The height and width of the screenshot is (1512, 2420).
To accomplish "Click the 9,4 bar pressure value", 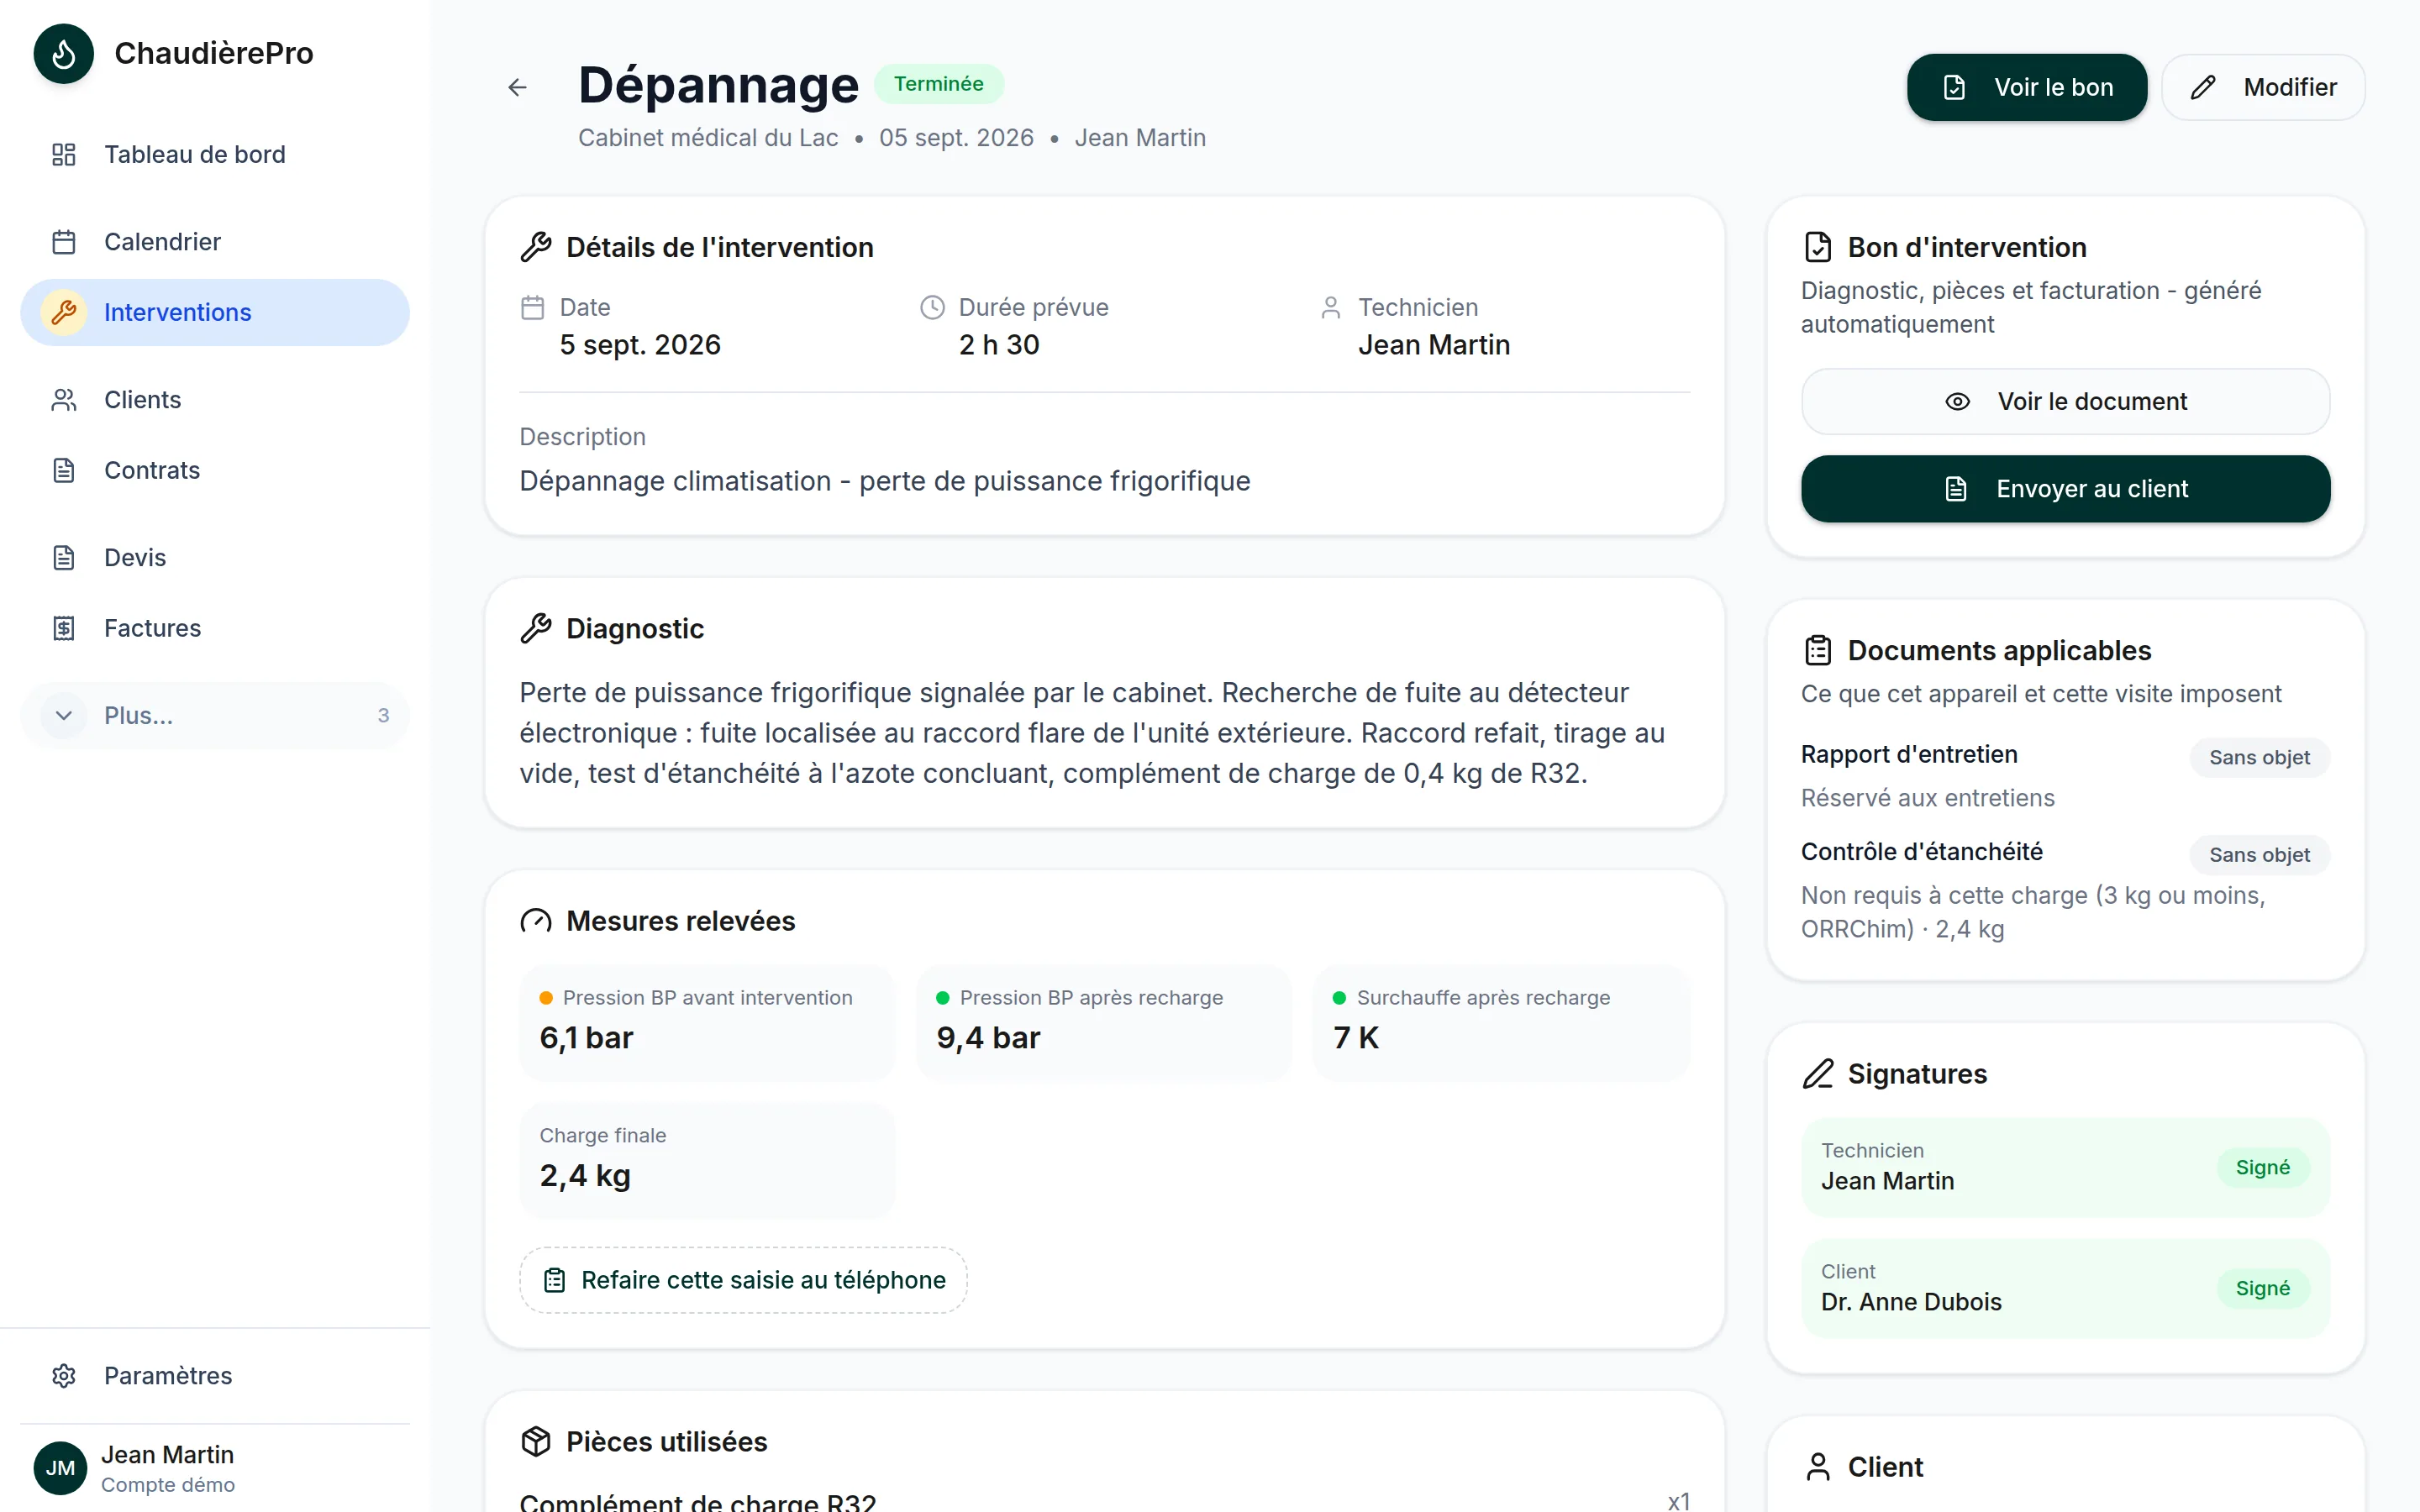I will [x=988, y=1038].
